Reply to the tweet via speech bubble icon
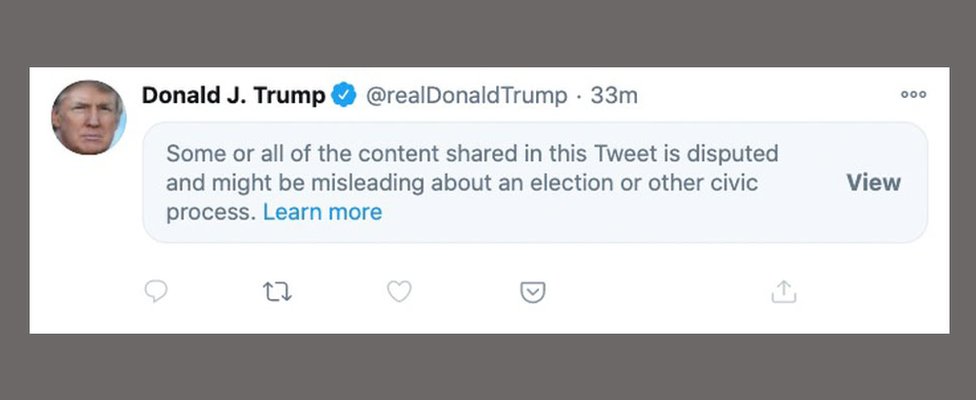Screen dimensions: 976x400 click(156, 291)
